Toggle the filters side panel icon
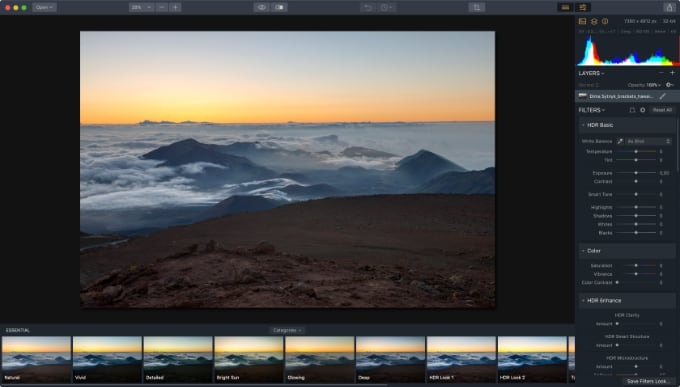Image resolution: width=680 pixels, height=387 pixels. pyautogui.click(x=583, y=7)
